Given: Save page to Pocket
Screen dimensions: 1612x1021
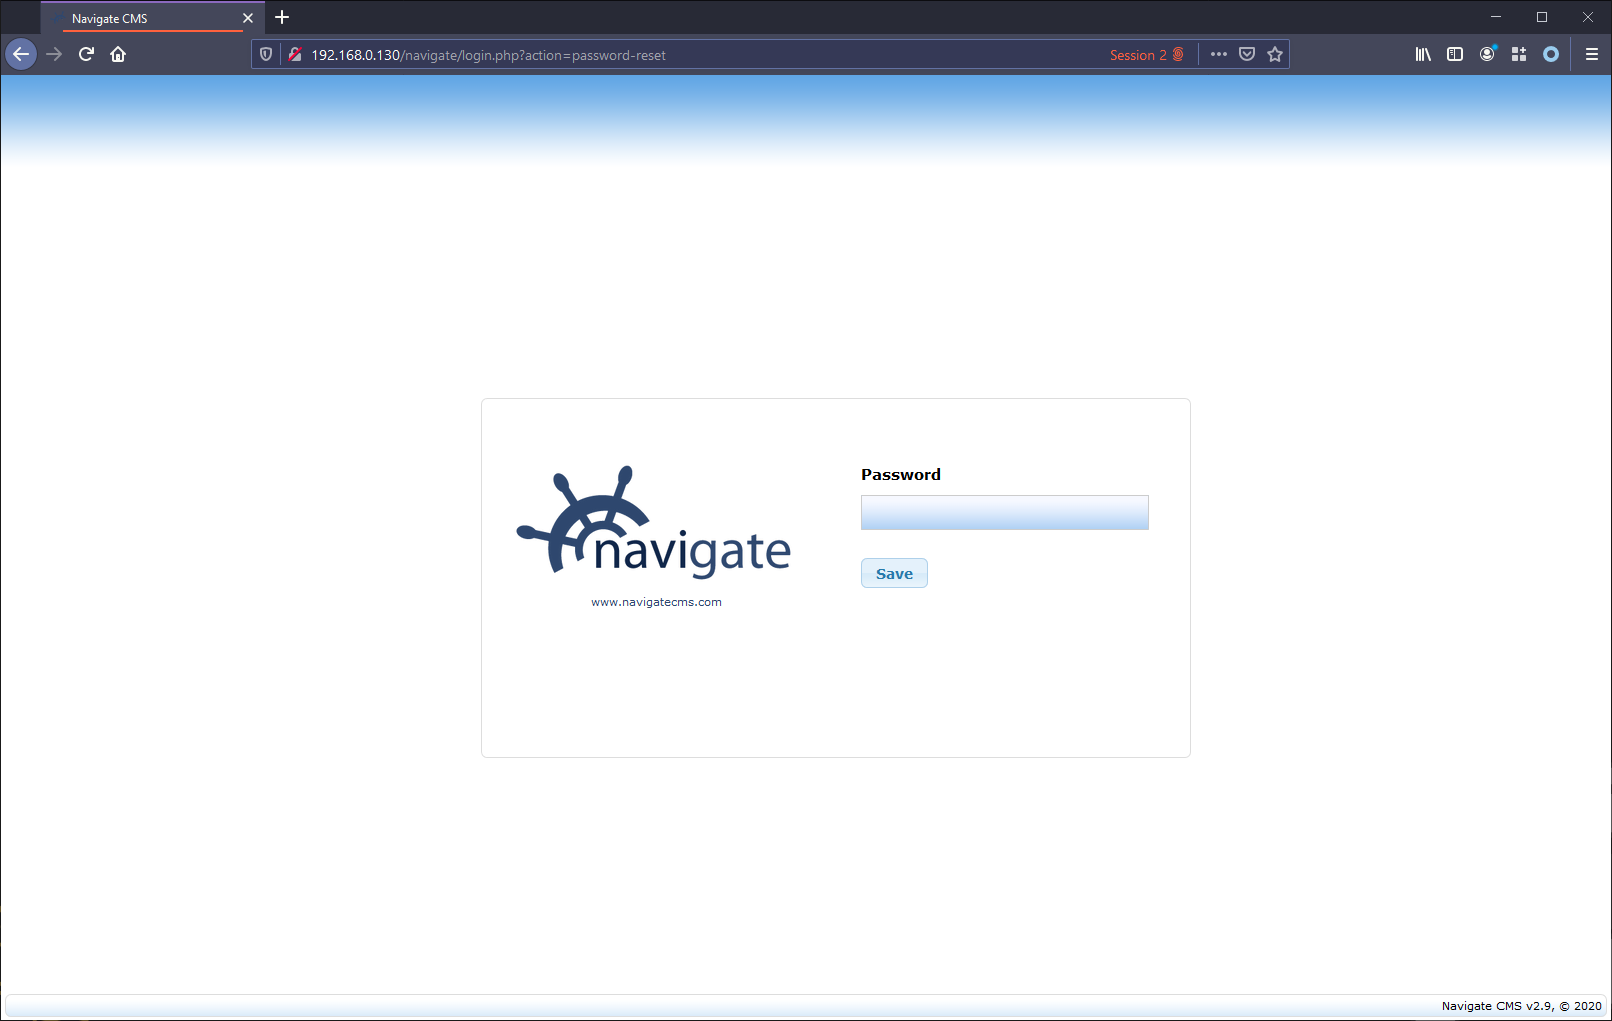Looking at the screenshot, I should (1247, 54).
